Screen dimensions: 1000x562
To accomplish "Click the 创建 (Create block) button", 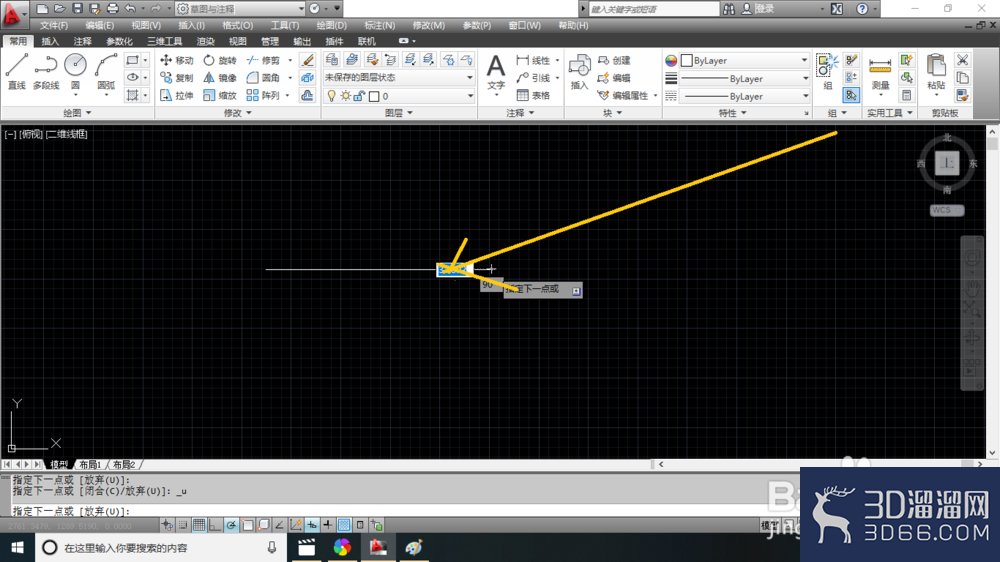I will (614, 60).
